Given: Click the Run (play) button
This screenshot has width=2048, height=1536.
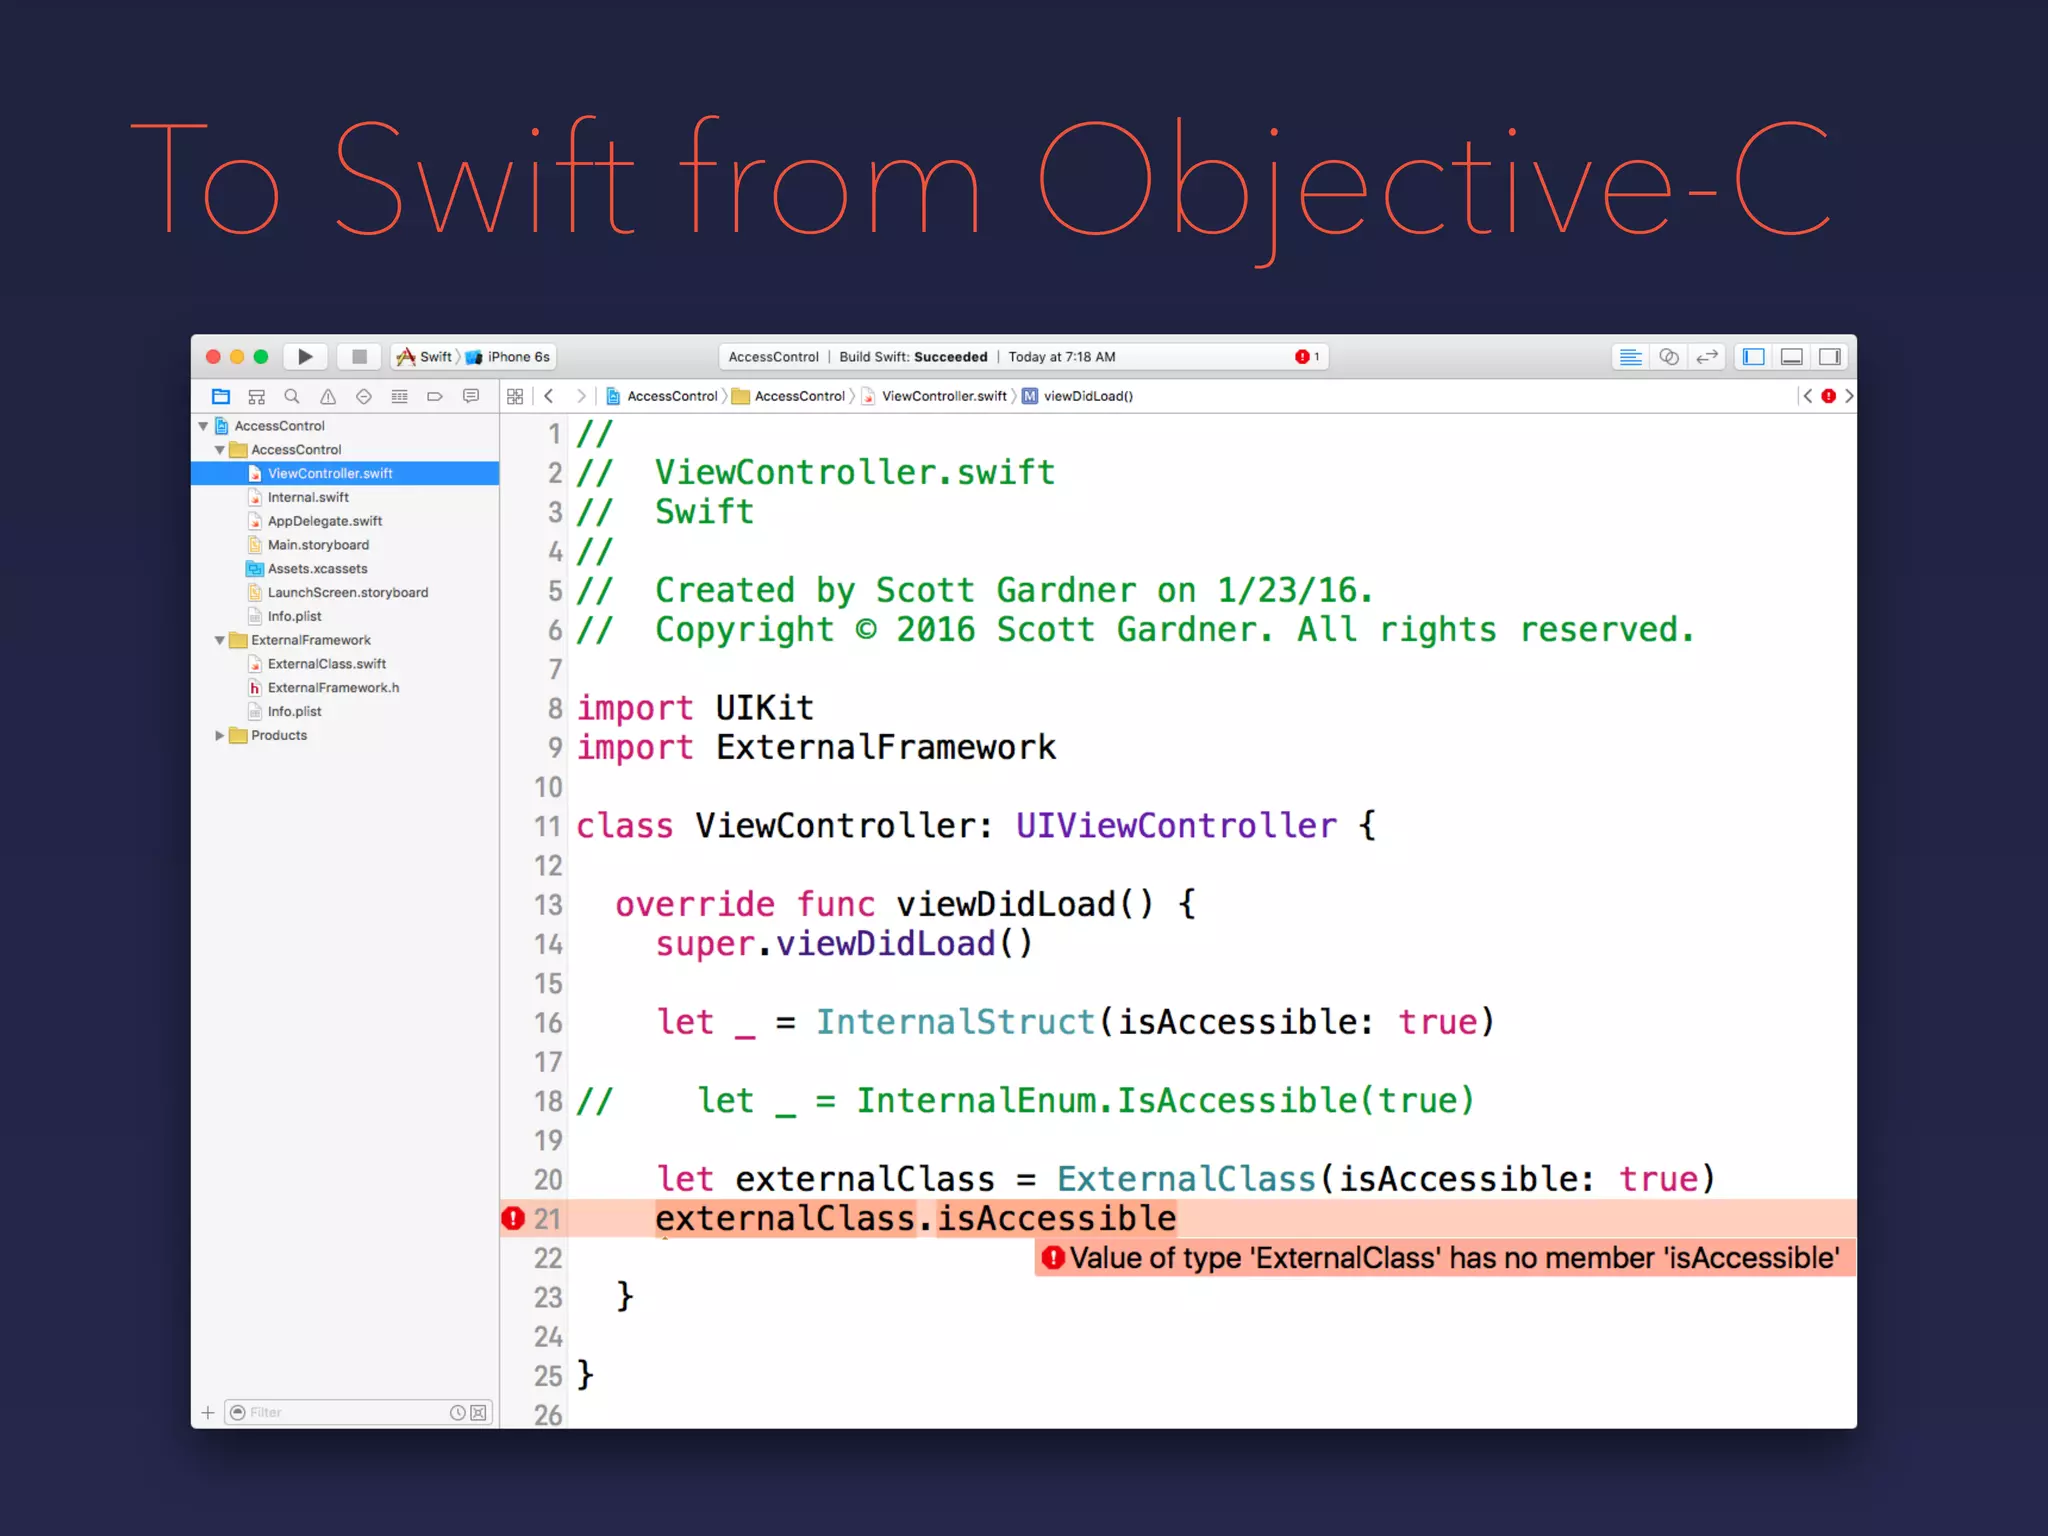Looking at the screenshot, I should pos(305,357).
